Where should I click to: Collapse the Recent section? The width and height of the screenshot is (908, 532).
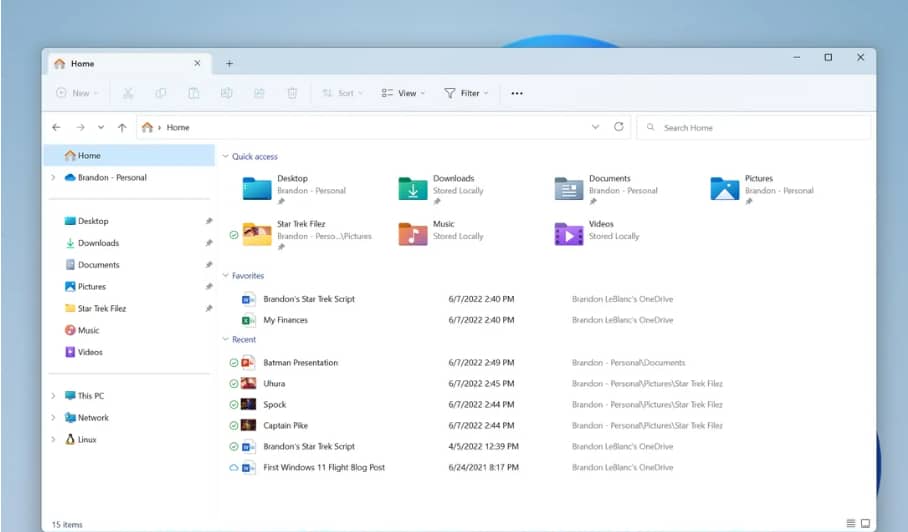226,339
